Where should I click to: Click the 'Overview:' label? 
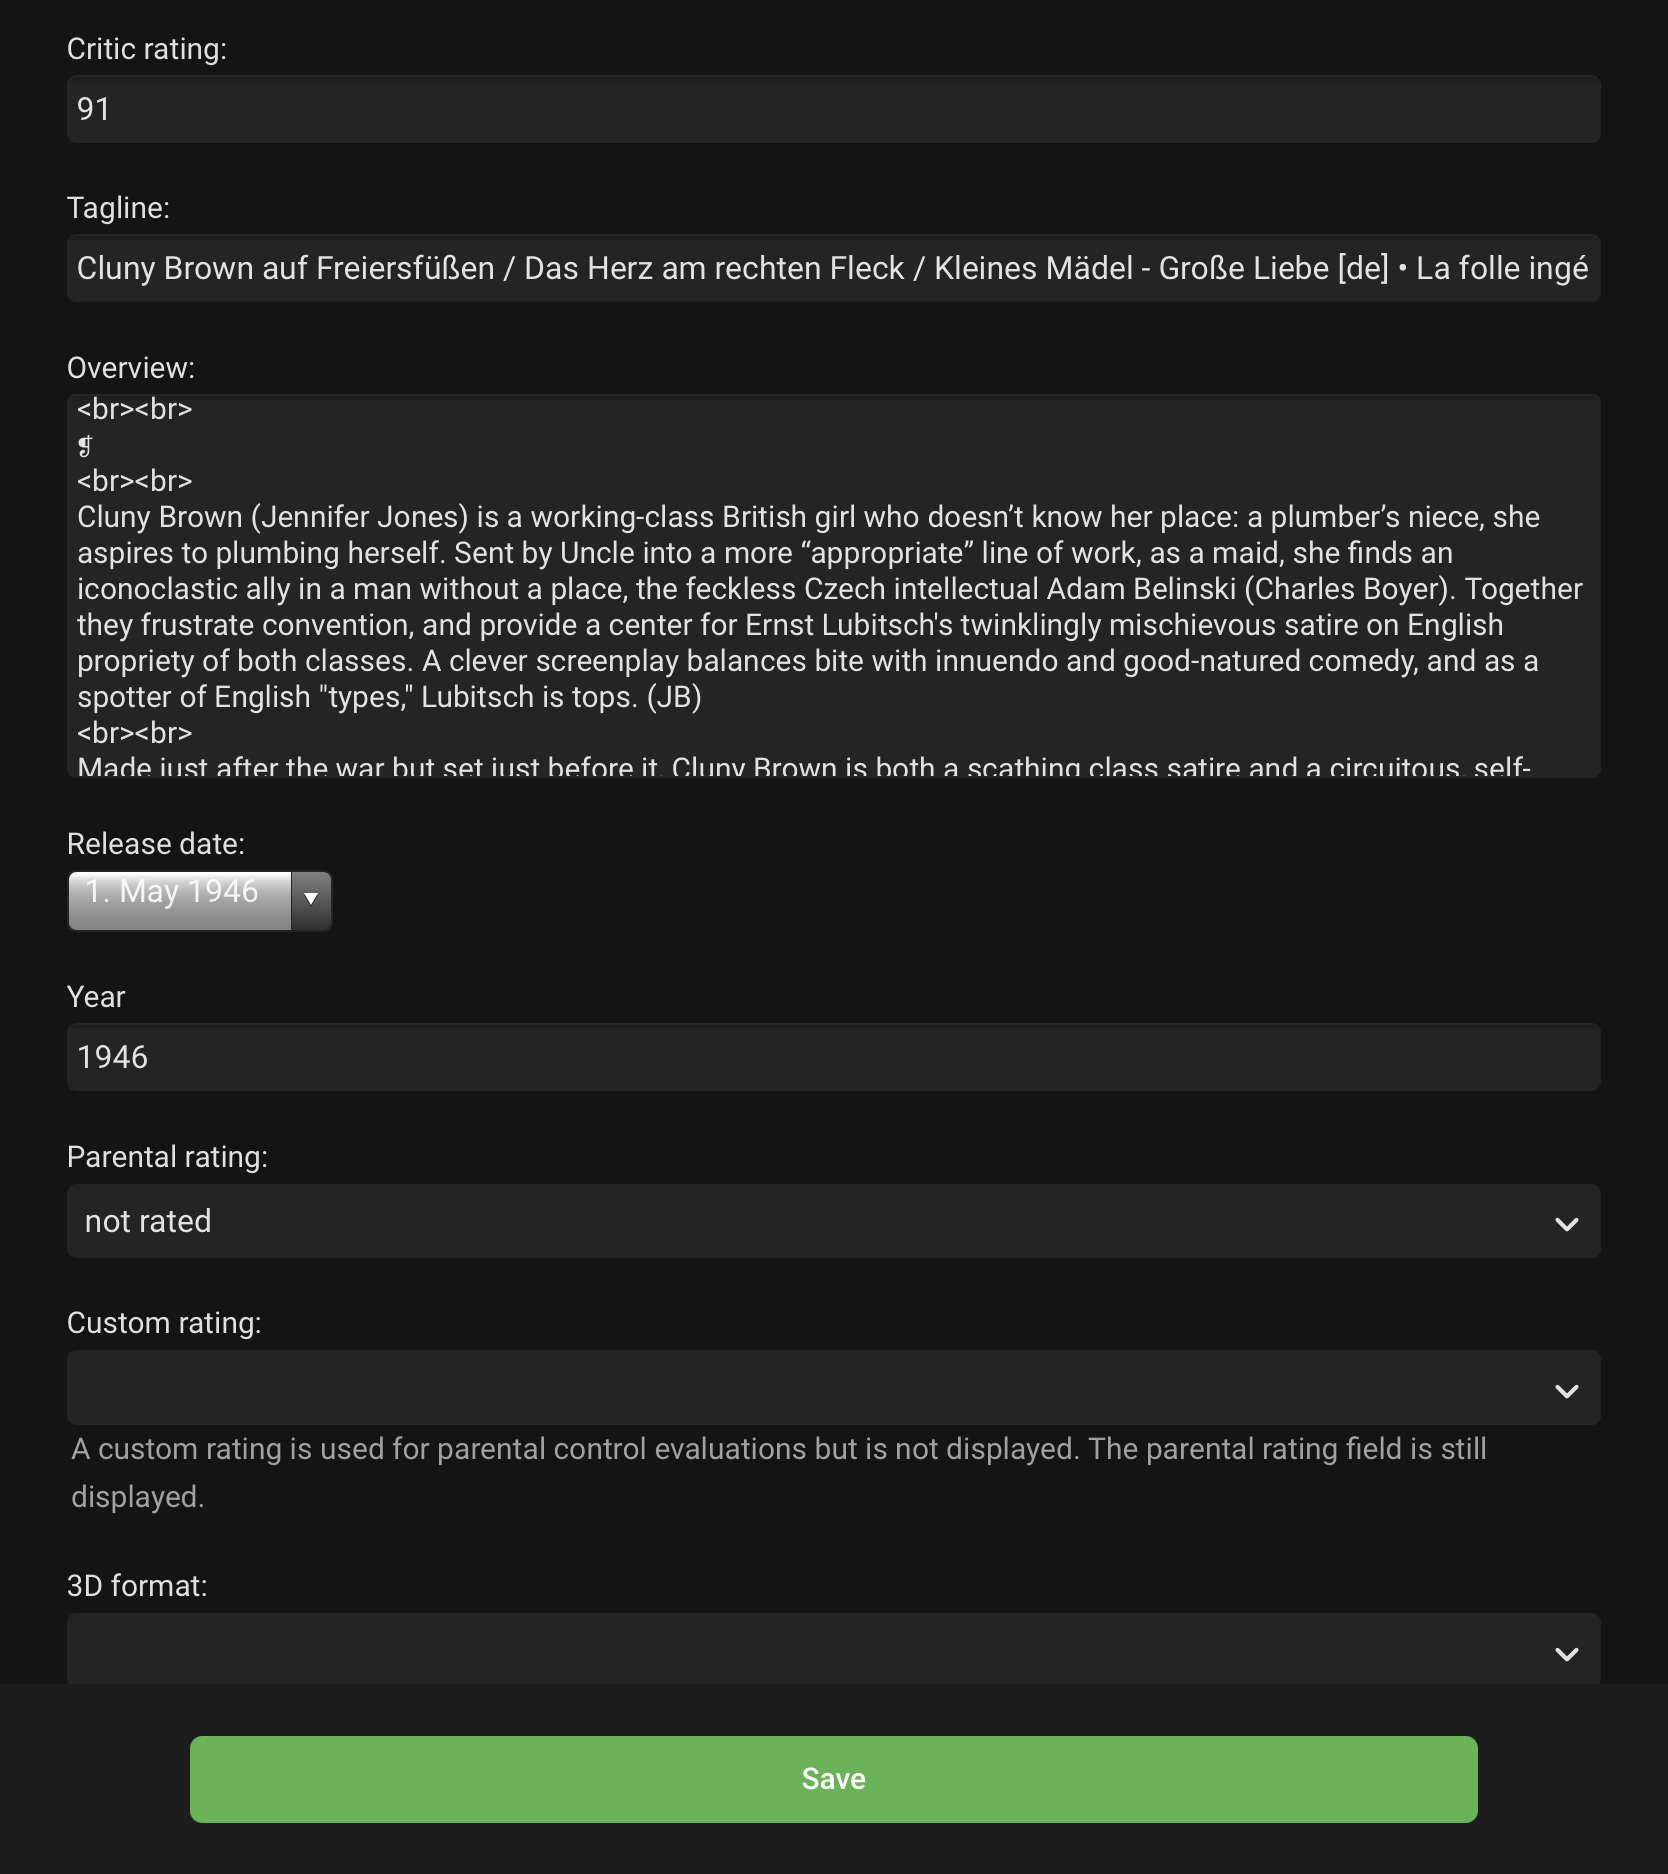(131, 368)
